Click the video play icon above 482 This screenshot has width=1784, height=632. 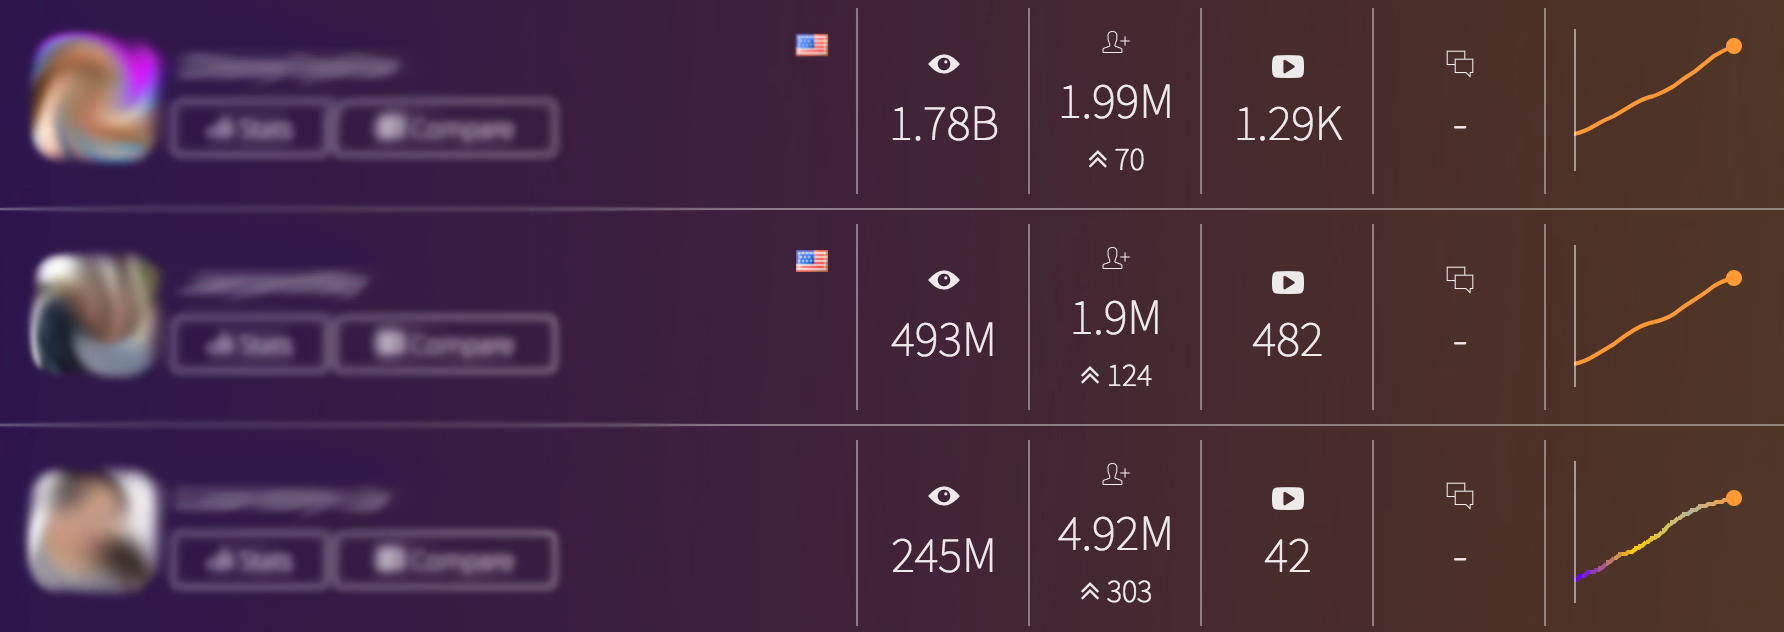click(x=1287, y=283)
